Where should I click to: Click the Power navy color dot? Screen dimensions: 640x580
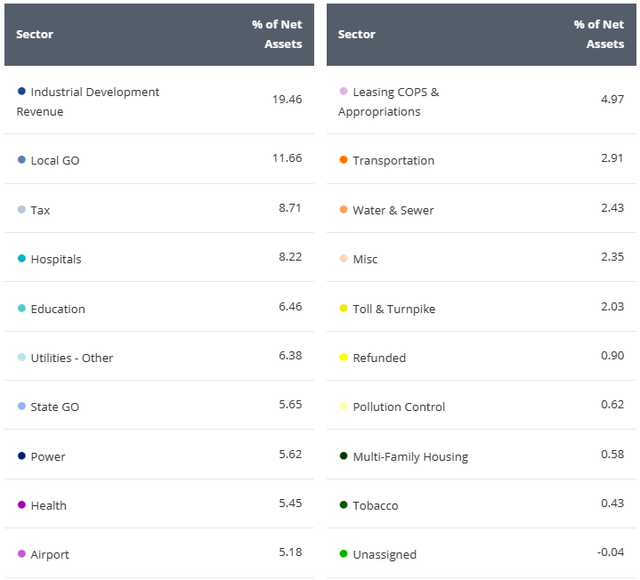[22, 456]
